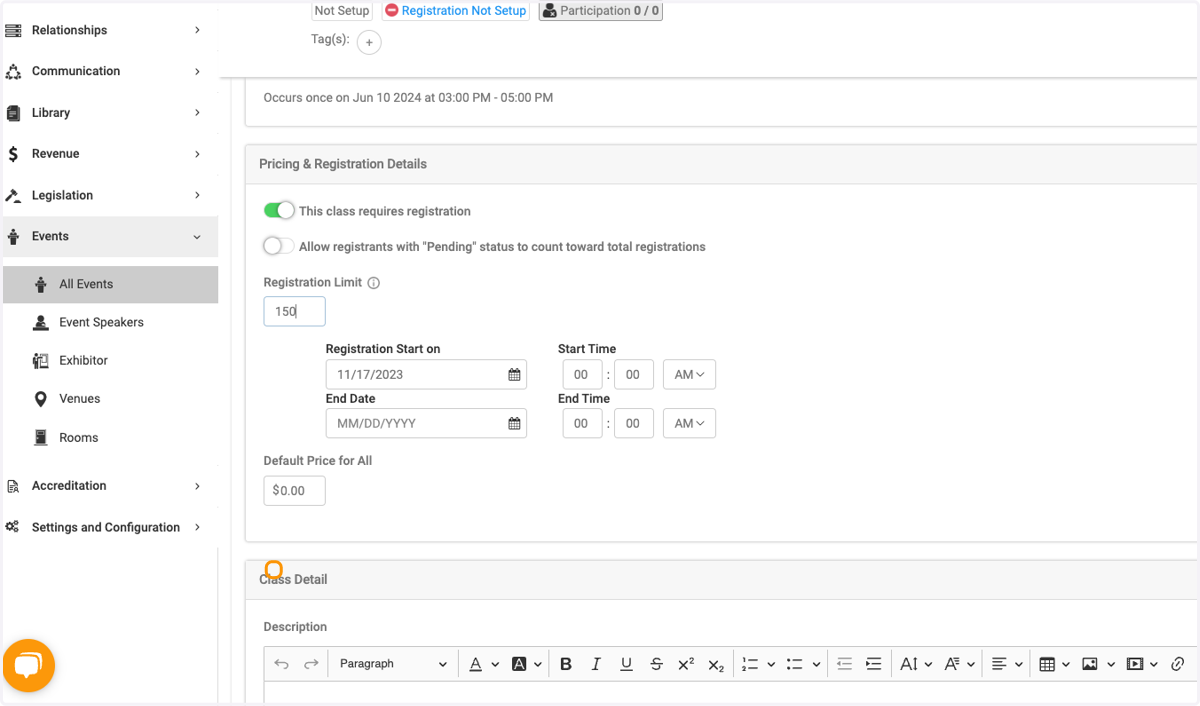The height and width of the screenshot is (706, 1200).
Task: Click the Registration Not Setup badge
Action: coord(456,11)
